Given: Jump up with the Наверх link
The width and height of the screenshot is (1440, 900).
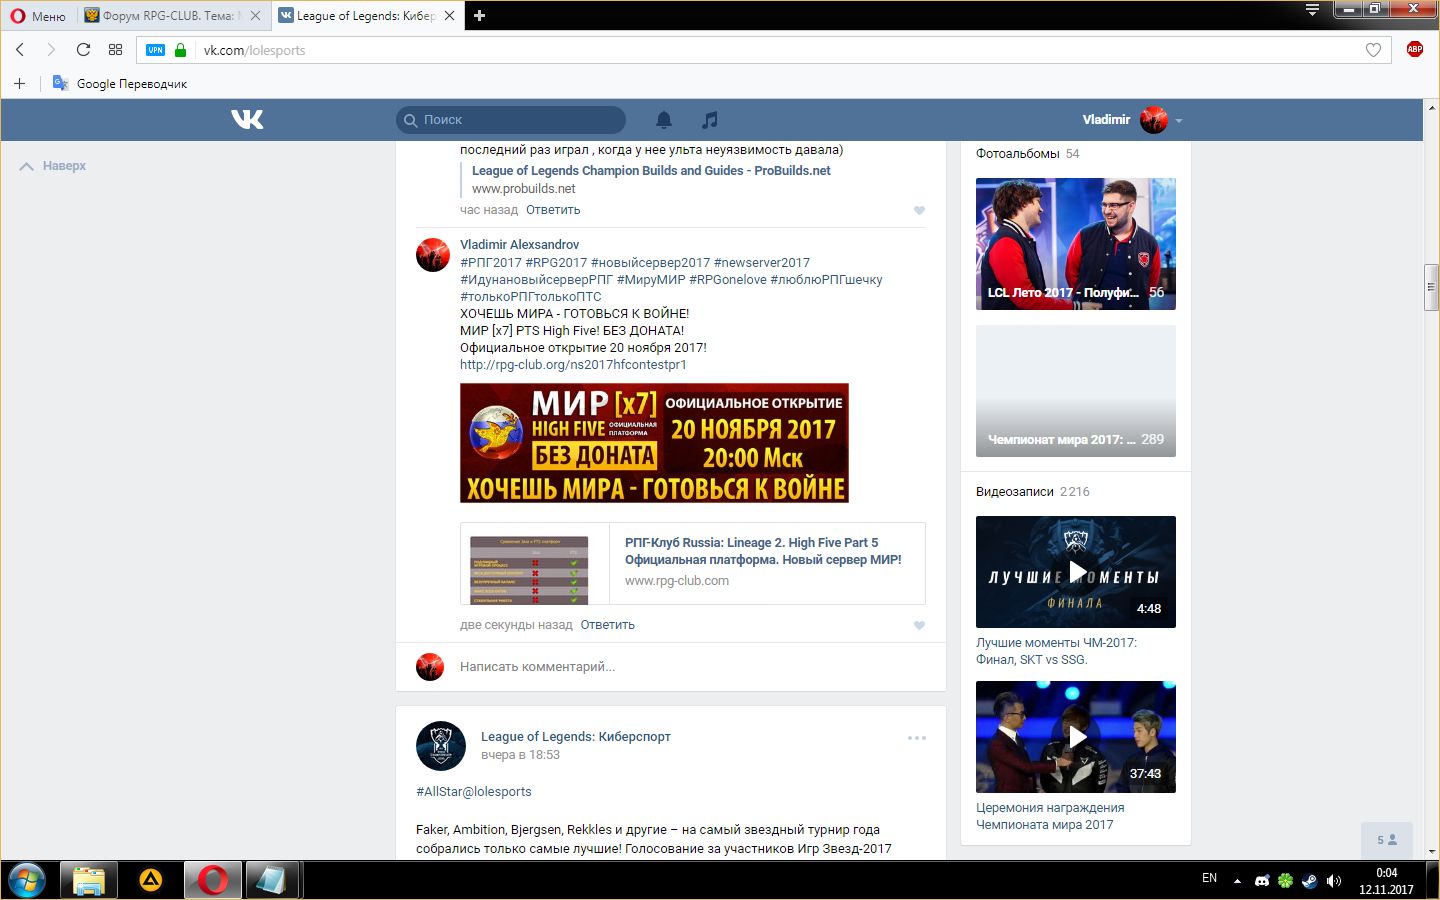Looking at the screenshot, I should [53, 166].
